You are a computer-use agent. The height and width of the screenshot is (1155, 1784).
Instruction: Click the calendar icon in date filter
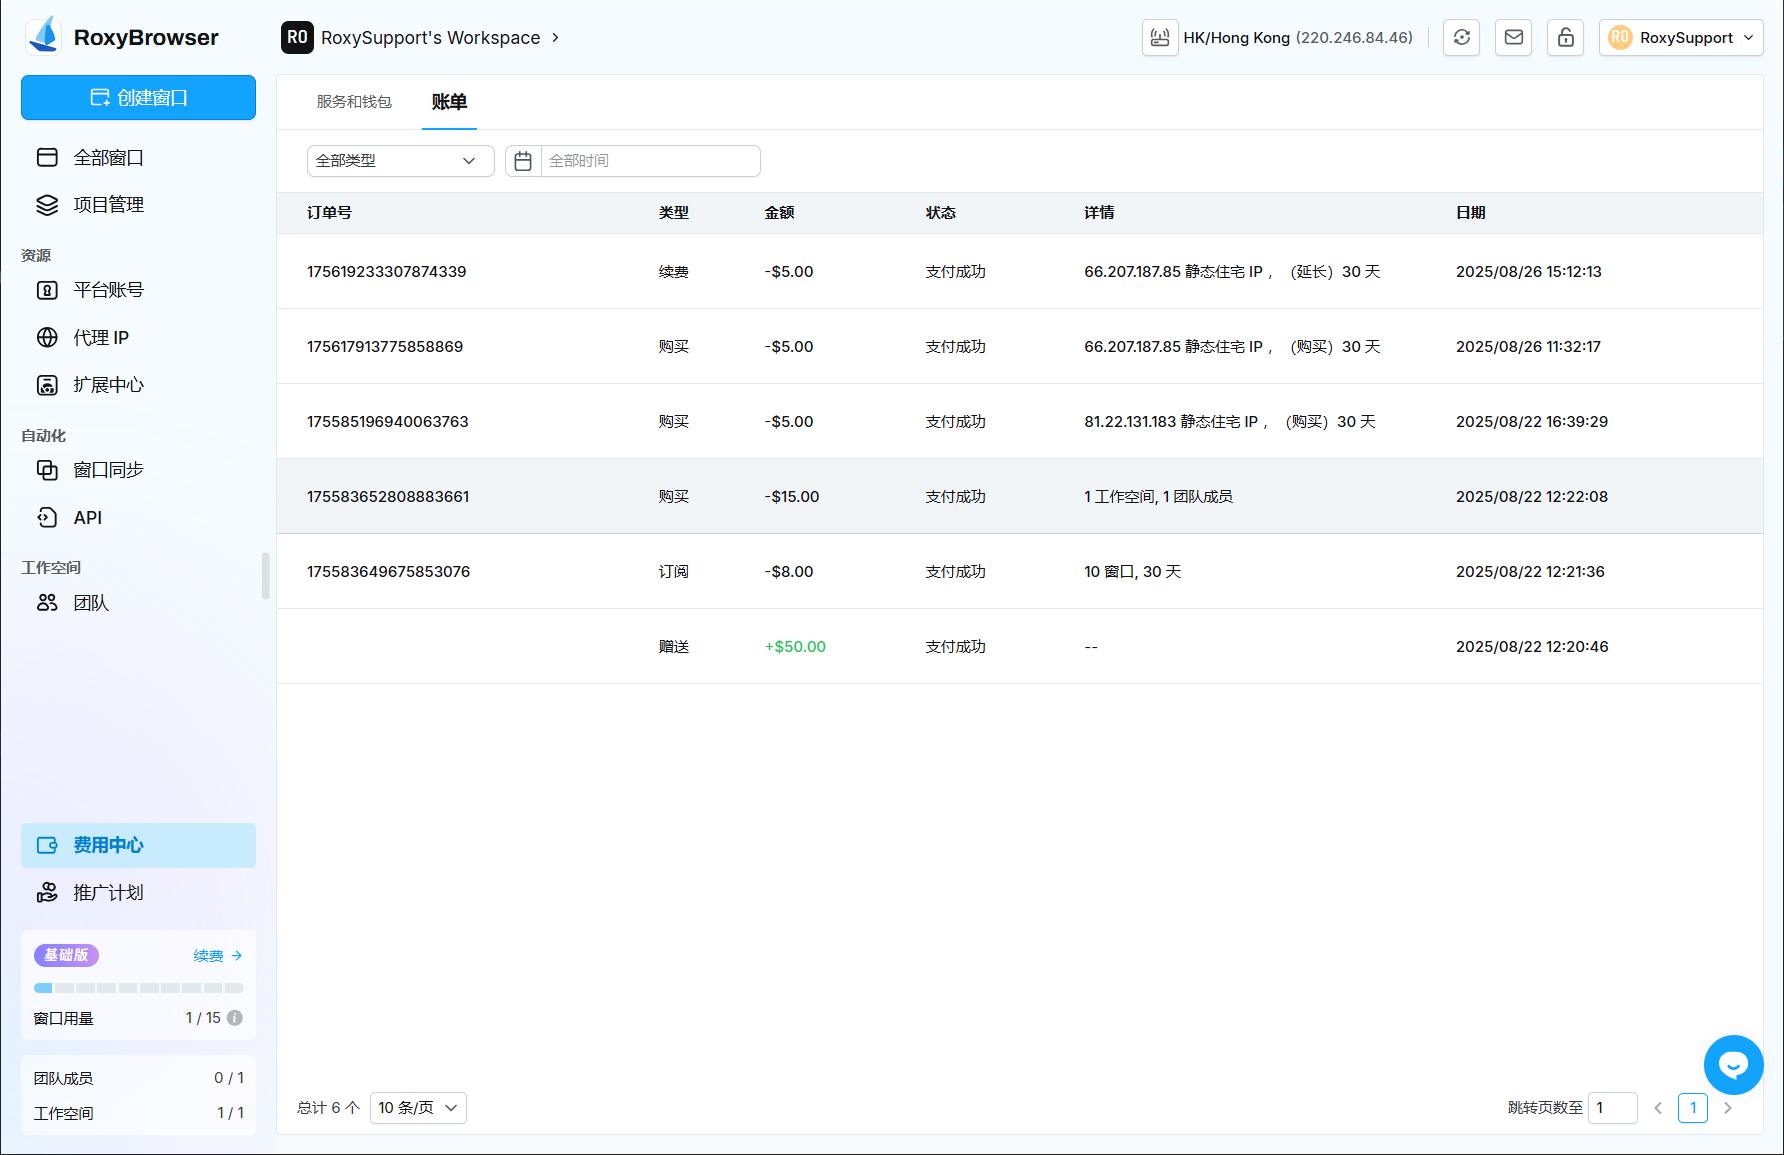click(523, 161)
